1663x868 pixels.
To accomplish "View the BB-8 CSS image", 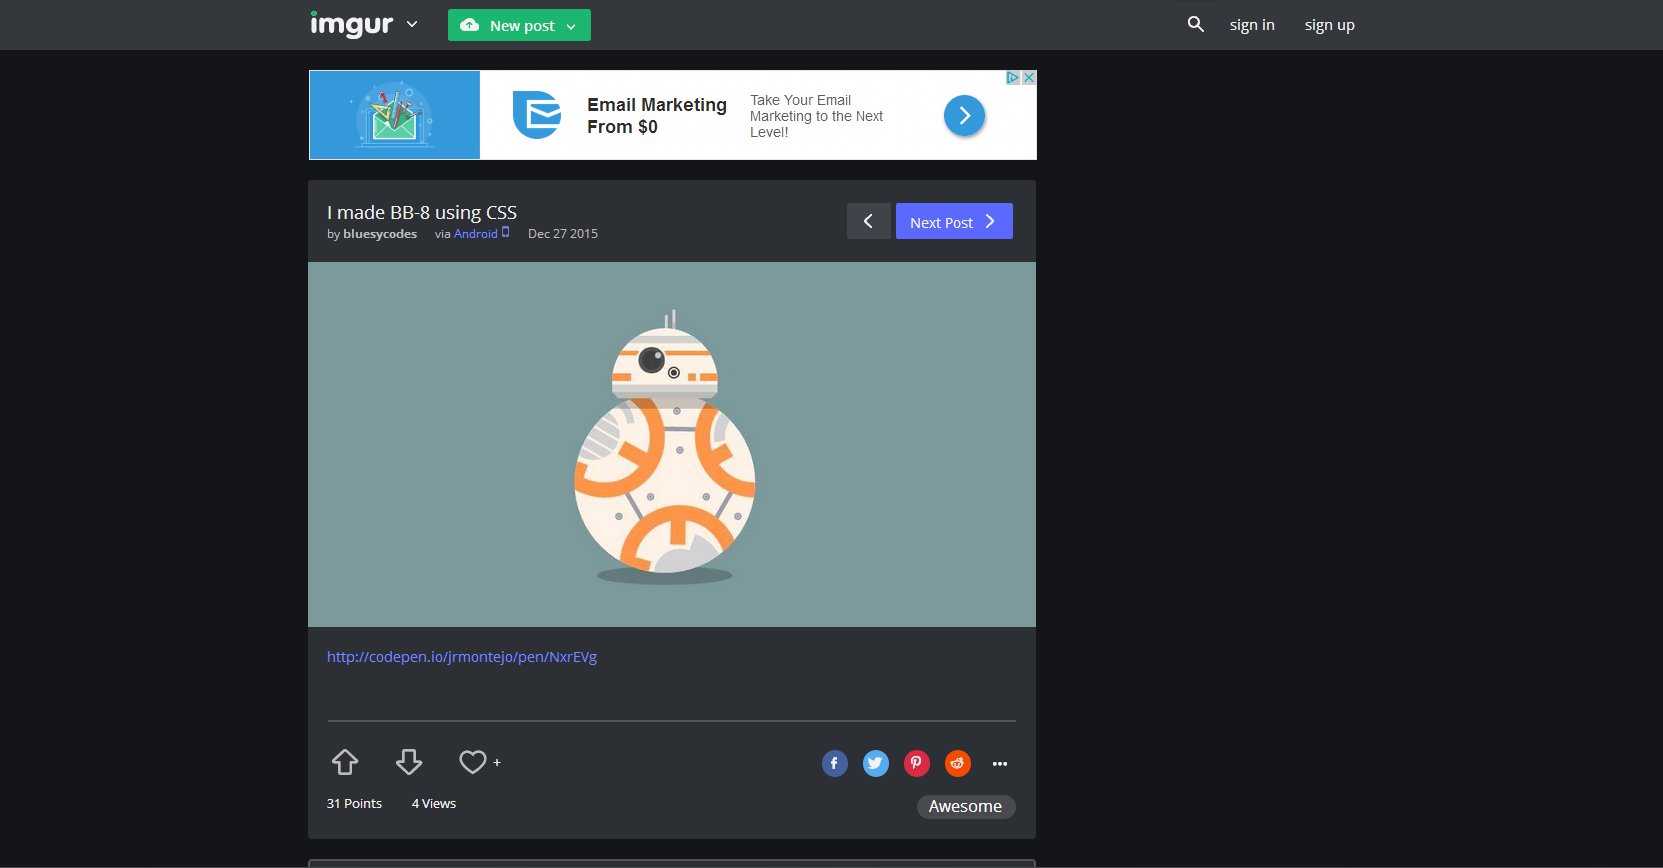I will (672, 444).
